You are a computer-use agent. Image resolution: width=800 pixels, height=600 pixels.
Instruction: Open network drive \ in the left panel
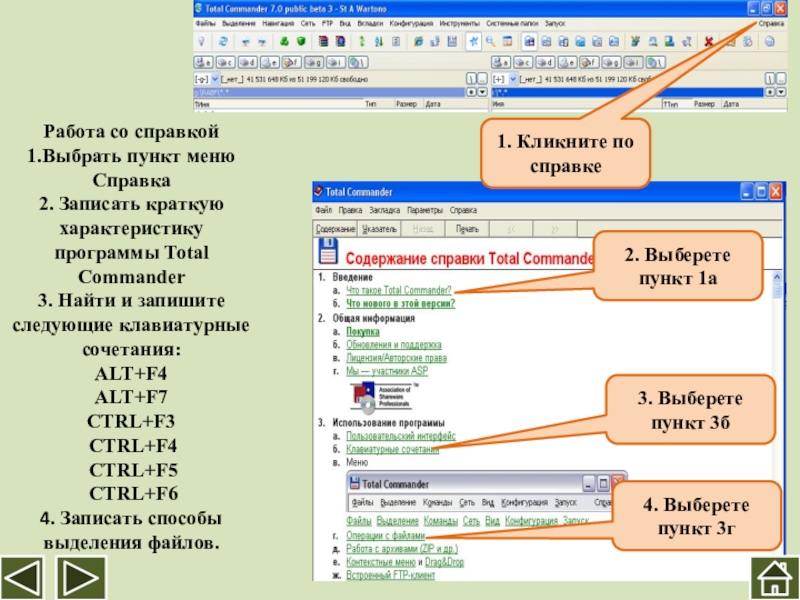(x=358, y=62)
